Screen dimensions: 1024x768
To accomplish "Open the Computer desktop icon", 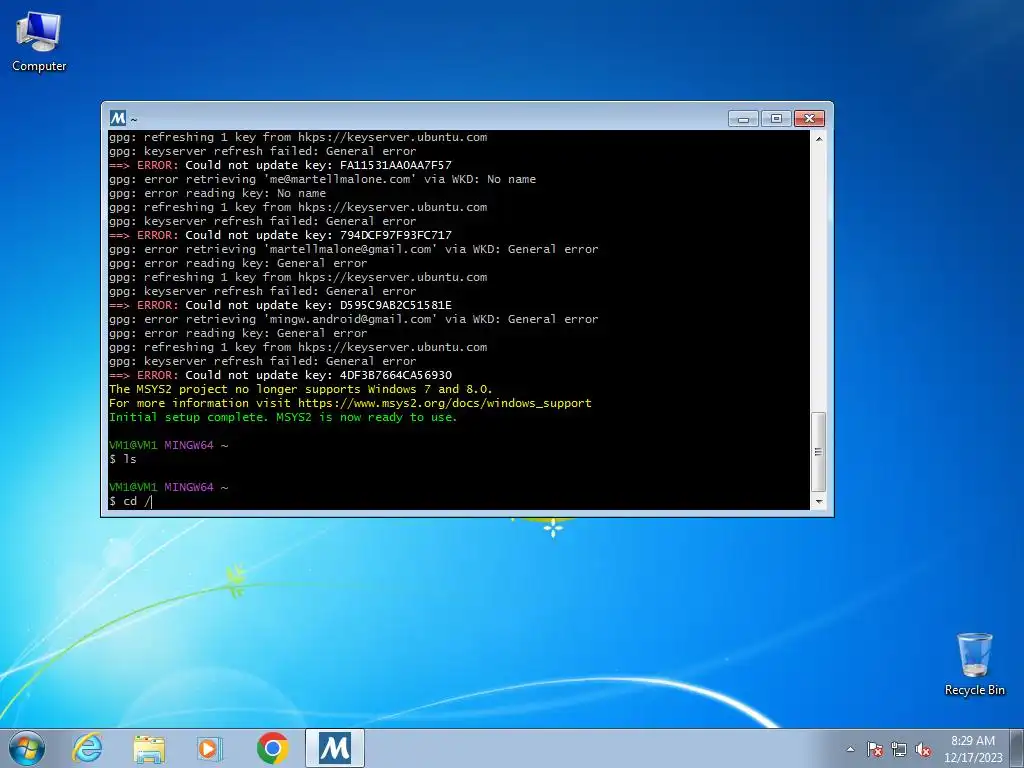I will (x=39, y=42).
